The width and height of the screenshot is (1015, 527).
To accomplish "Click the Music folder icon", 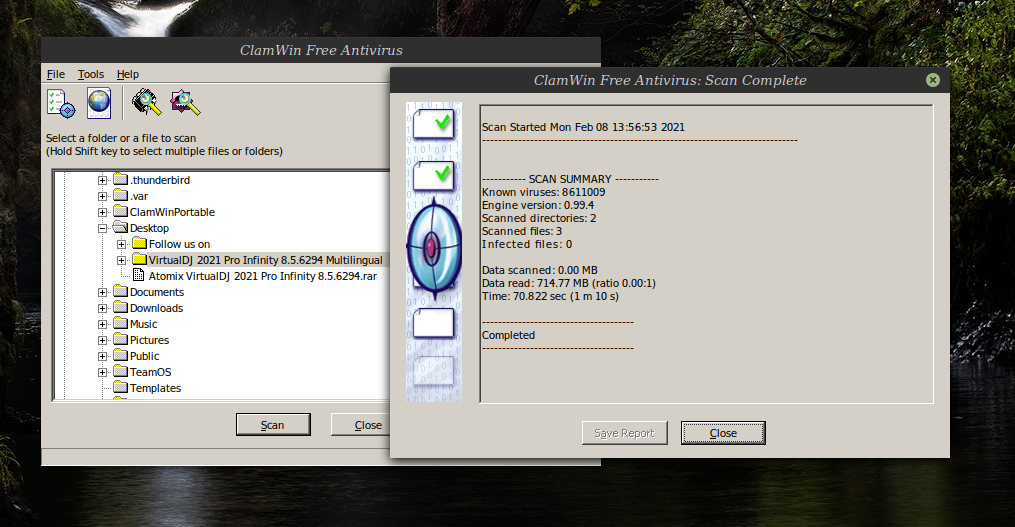I will point(120,324).
